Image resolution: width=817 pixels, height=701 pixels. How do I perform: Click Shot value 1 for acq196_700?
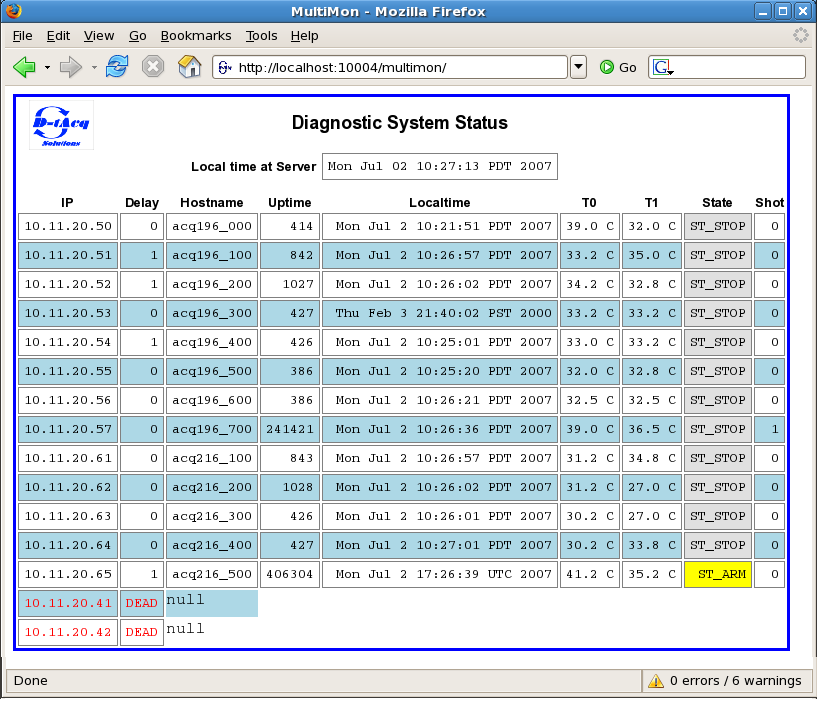(x=770, y=429)
